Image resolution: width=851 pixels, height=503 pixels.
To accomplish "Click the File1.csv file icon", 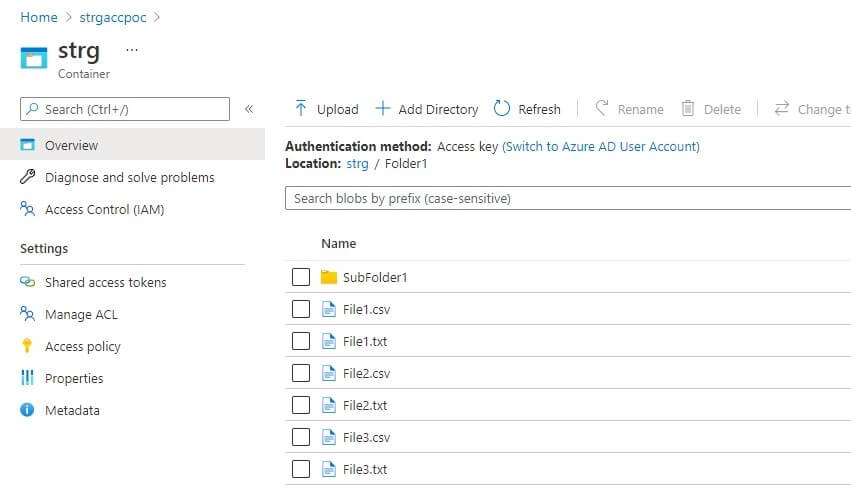I will pyautogui.click(x=329, y=309).
